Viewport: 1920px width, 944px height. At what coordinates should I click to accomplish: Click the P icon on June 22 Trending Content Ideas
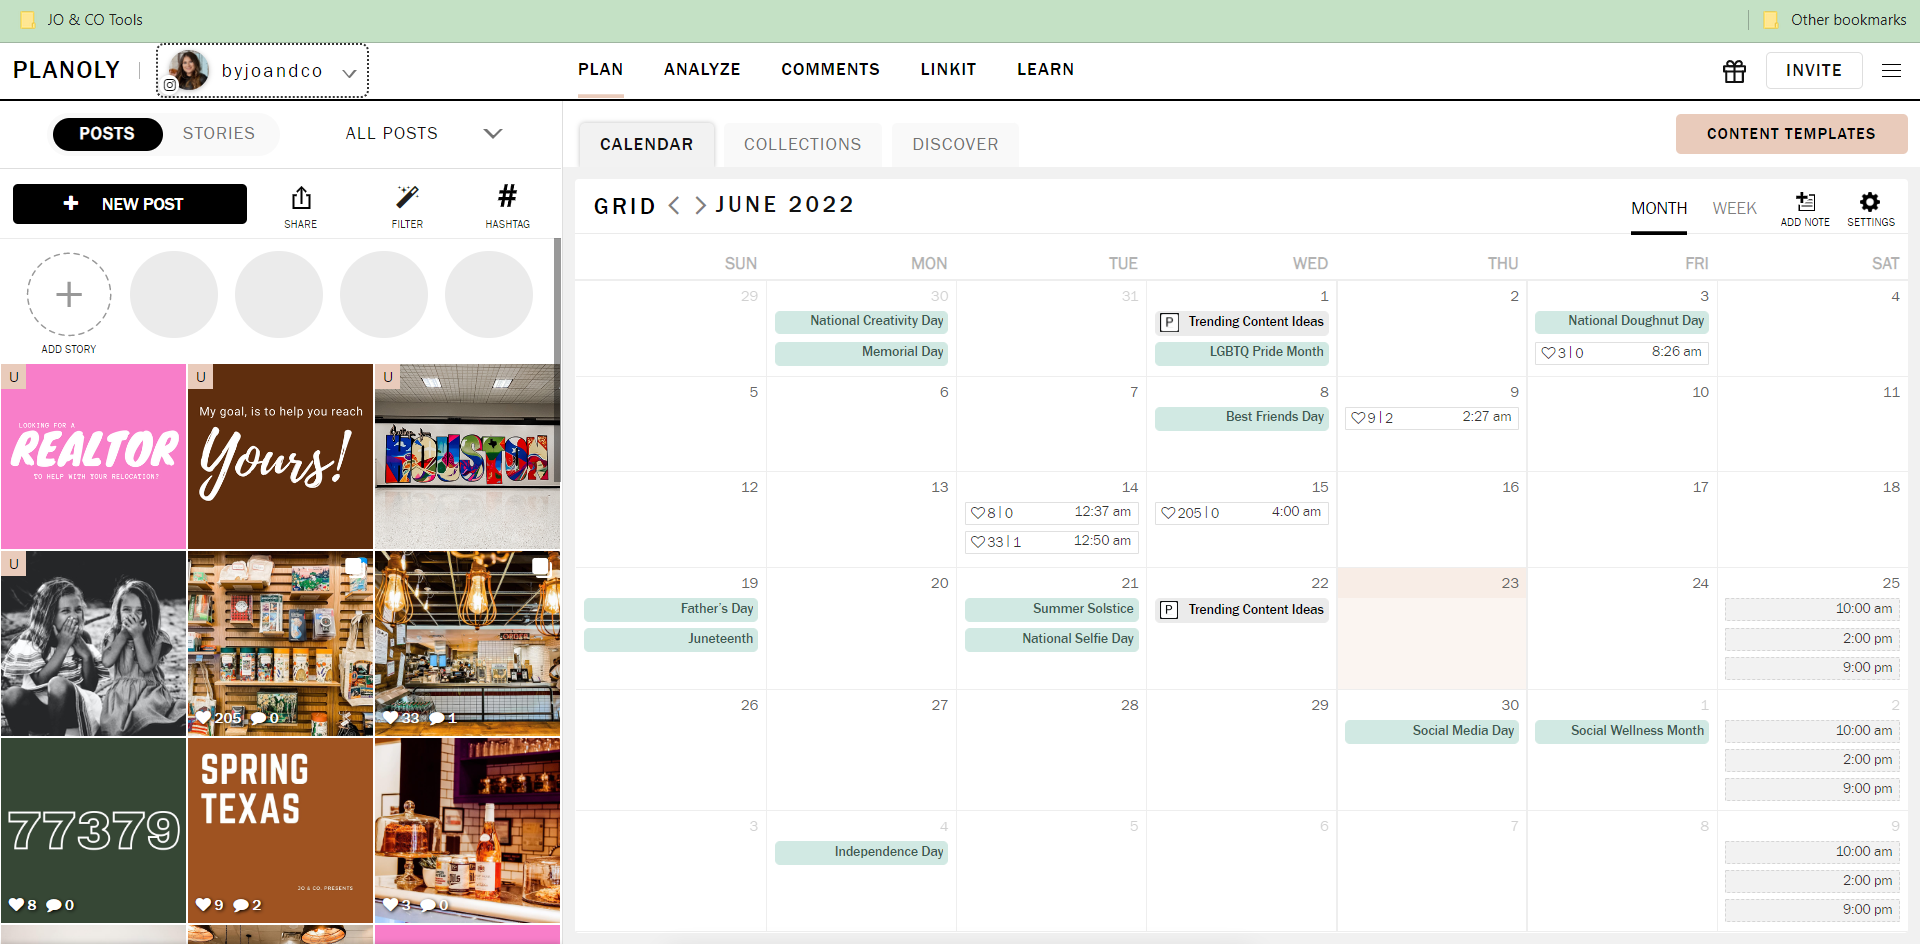(1169, 610)
